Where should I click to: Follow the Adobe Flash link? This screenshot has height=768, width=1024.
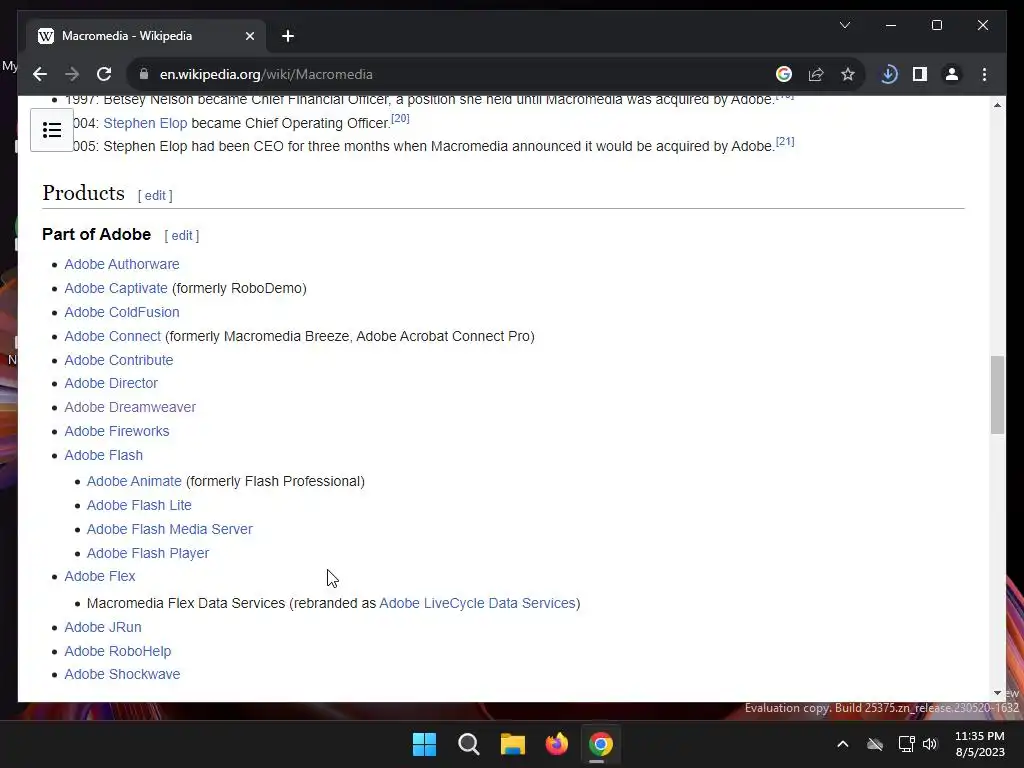(103, 455)
